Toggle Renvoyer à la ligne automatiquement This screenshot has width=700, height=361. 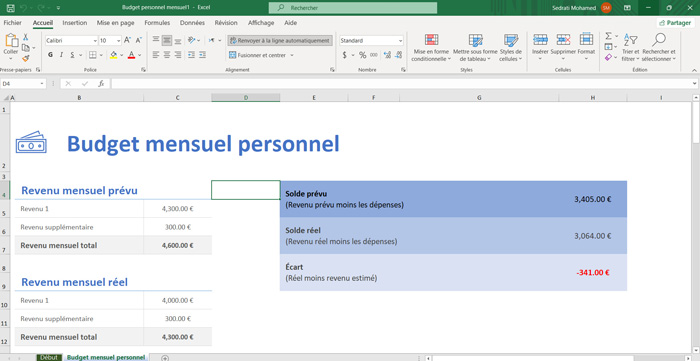(280, 41)
